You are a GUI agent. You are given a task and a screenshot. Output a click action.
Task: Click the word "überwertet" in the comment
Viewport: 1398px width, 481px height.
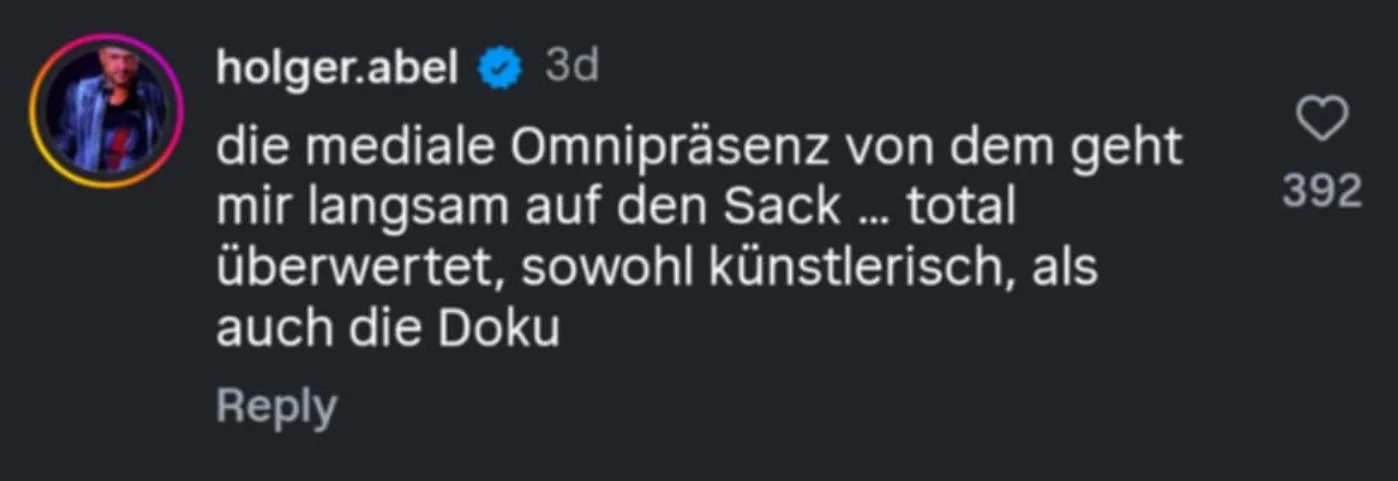[360, 269]
